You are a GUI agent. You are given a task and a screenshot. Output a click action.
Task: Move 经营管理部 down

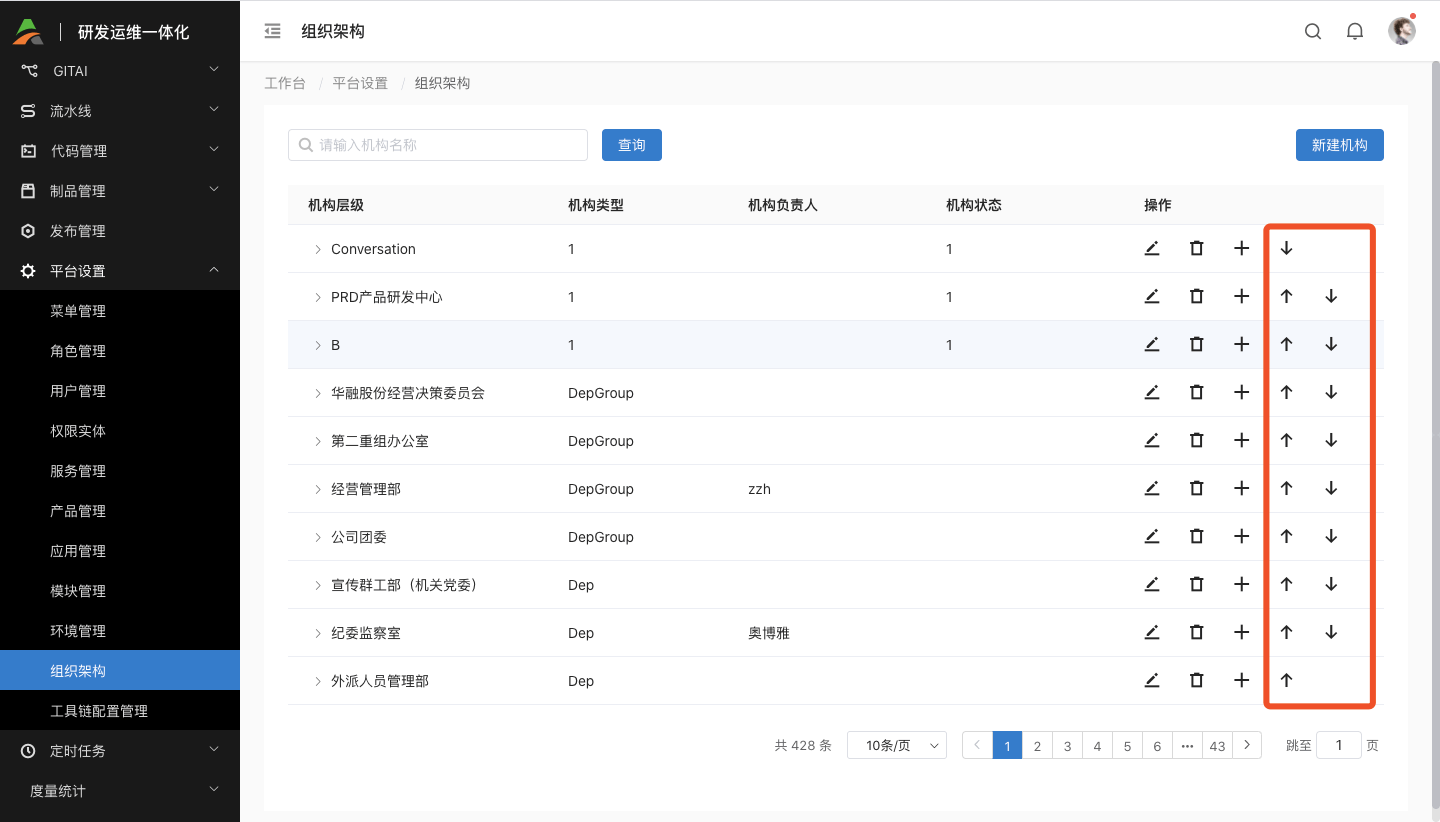pyautogui.click(x=1331, y=488)
